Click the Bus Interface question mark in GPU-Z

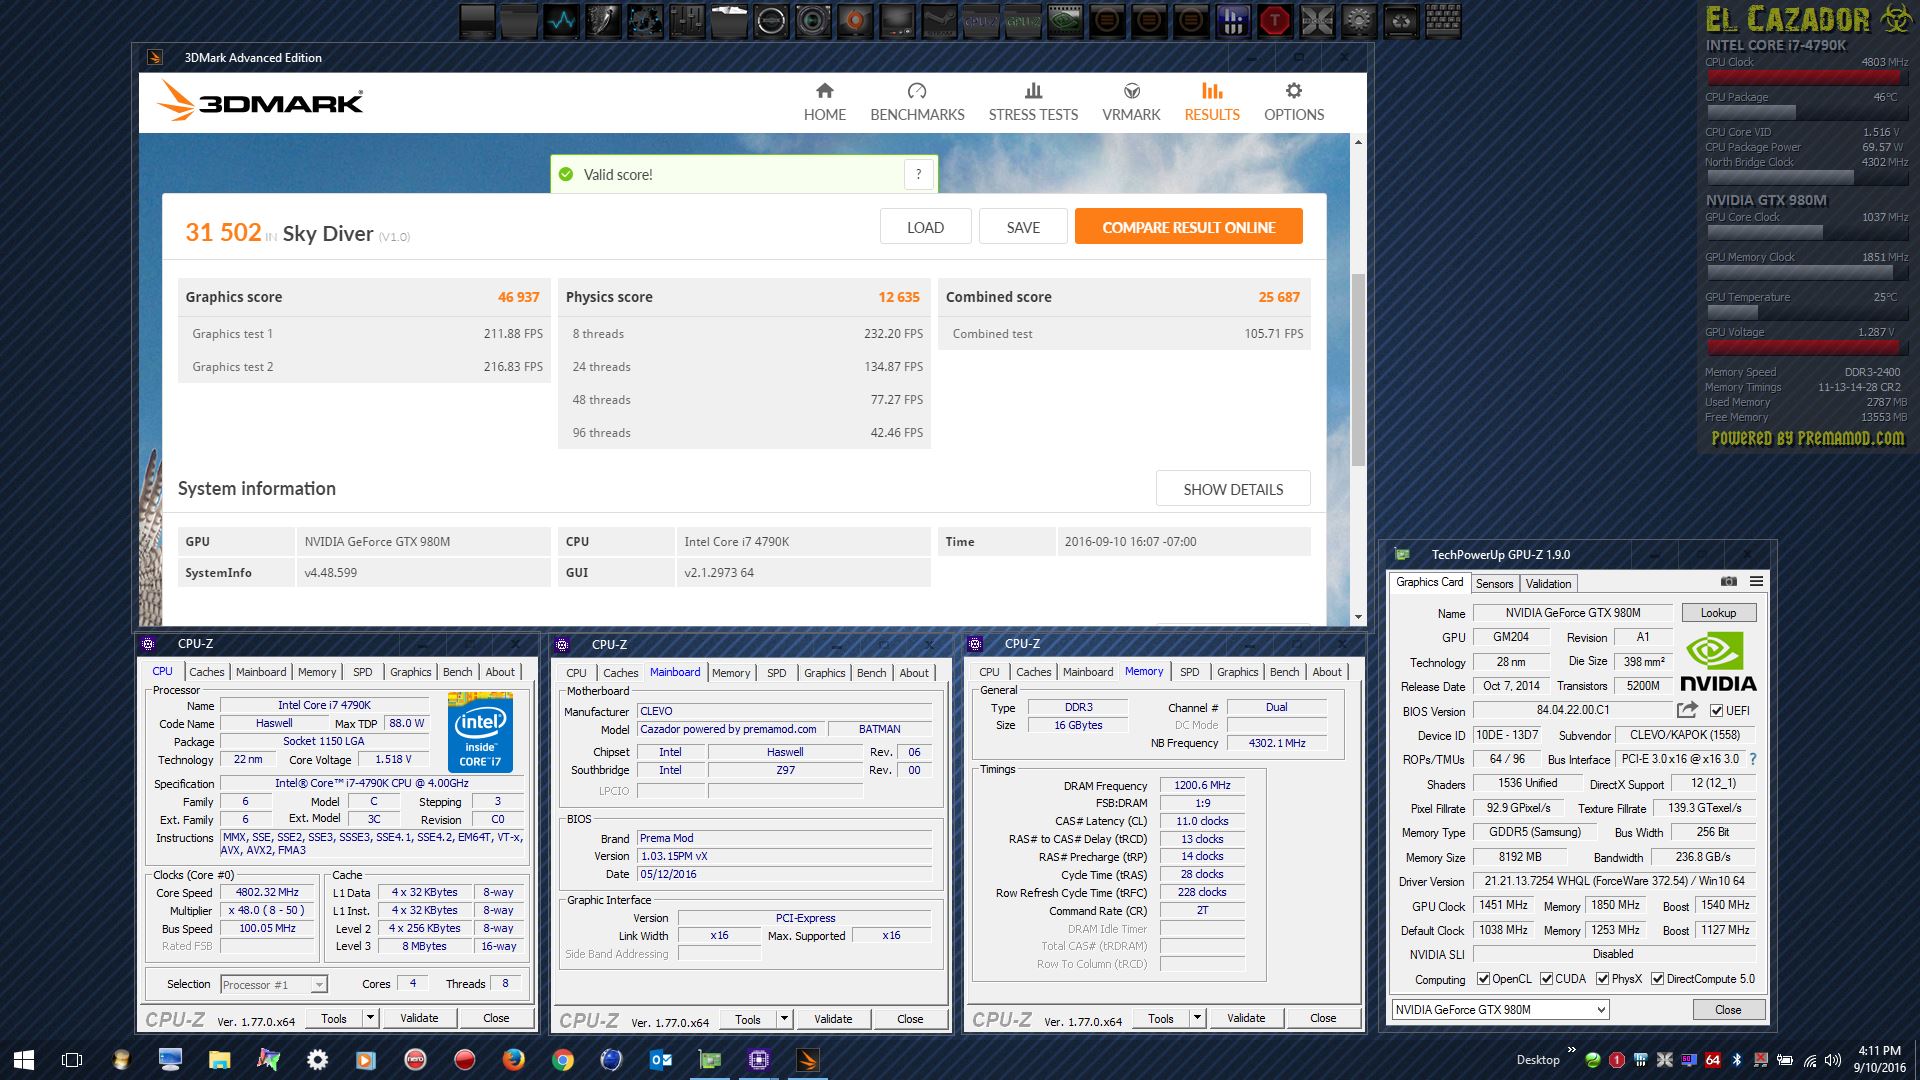pyautogui.click(x=1752, y=759)
